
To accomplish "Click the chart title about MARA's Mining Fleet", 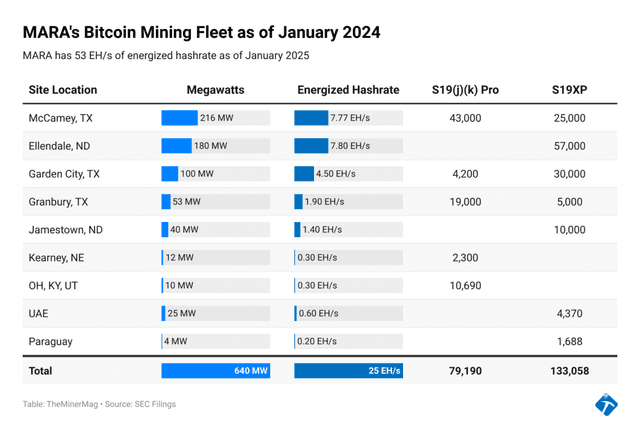I will 201,32.
